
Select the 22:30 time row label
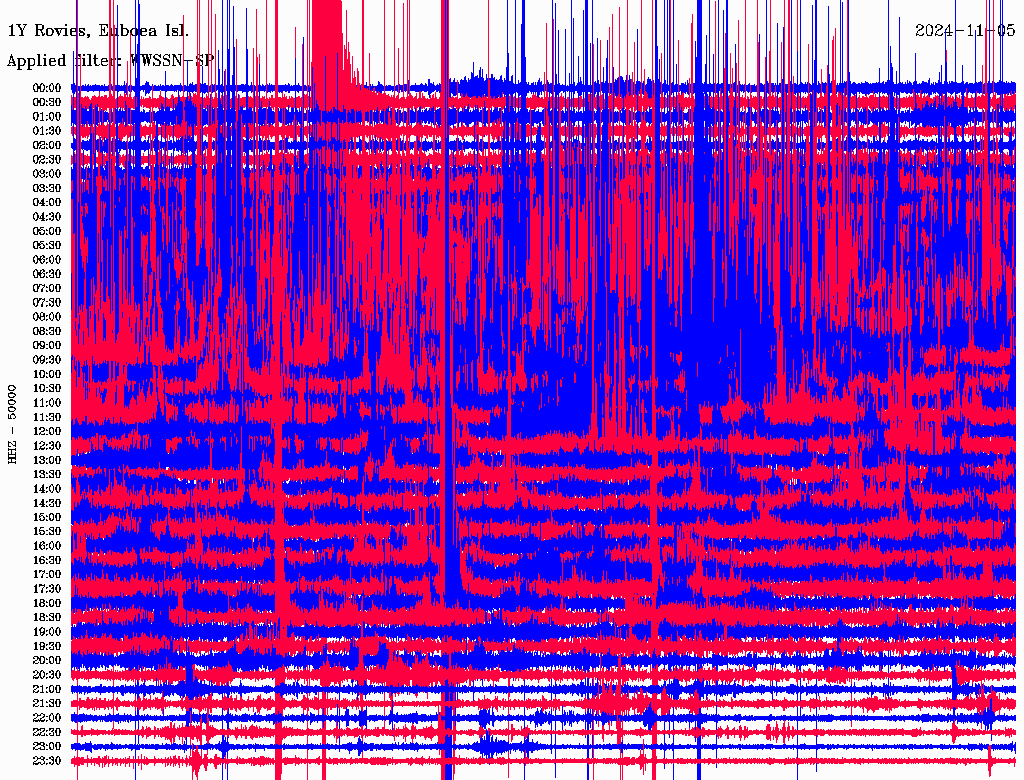(x=47, y=732)
